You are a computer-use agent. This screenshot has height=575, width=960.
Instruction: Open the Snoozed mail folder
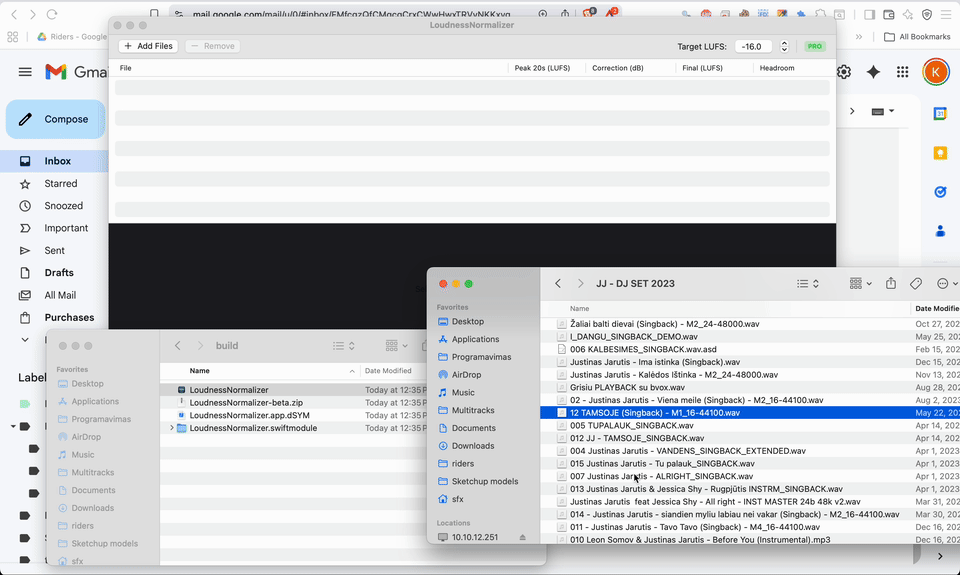click(x=63, y=206)
